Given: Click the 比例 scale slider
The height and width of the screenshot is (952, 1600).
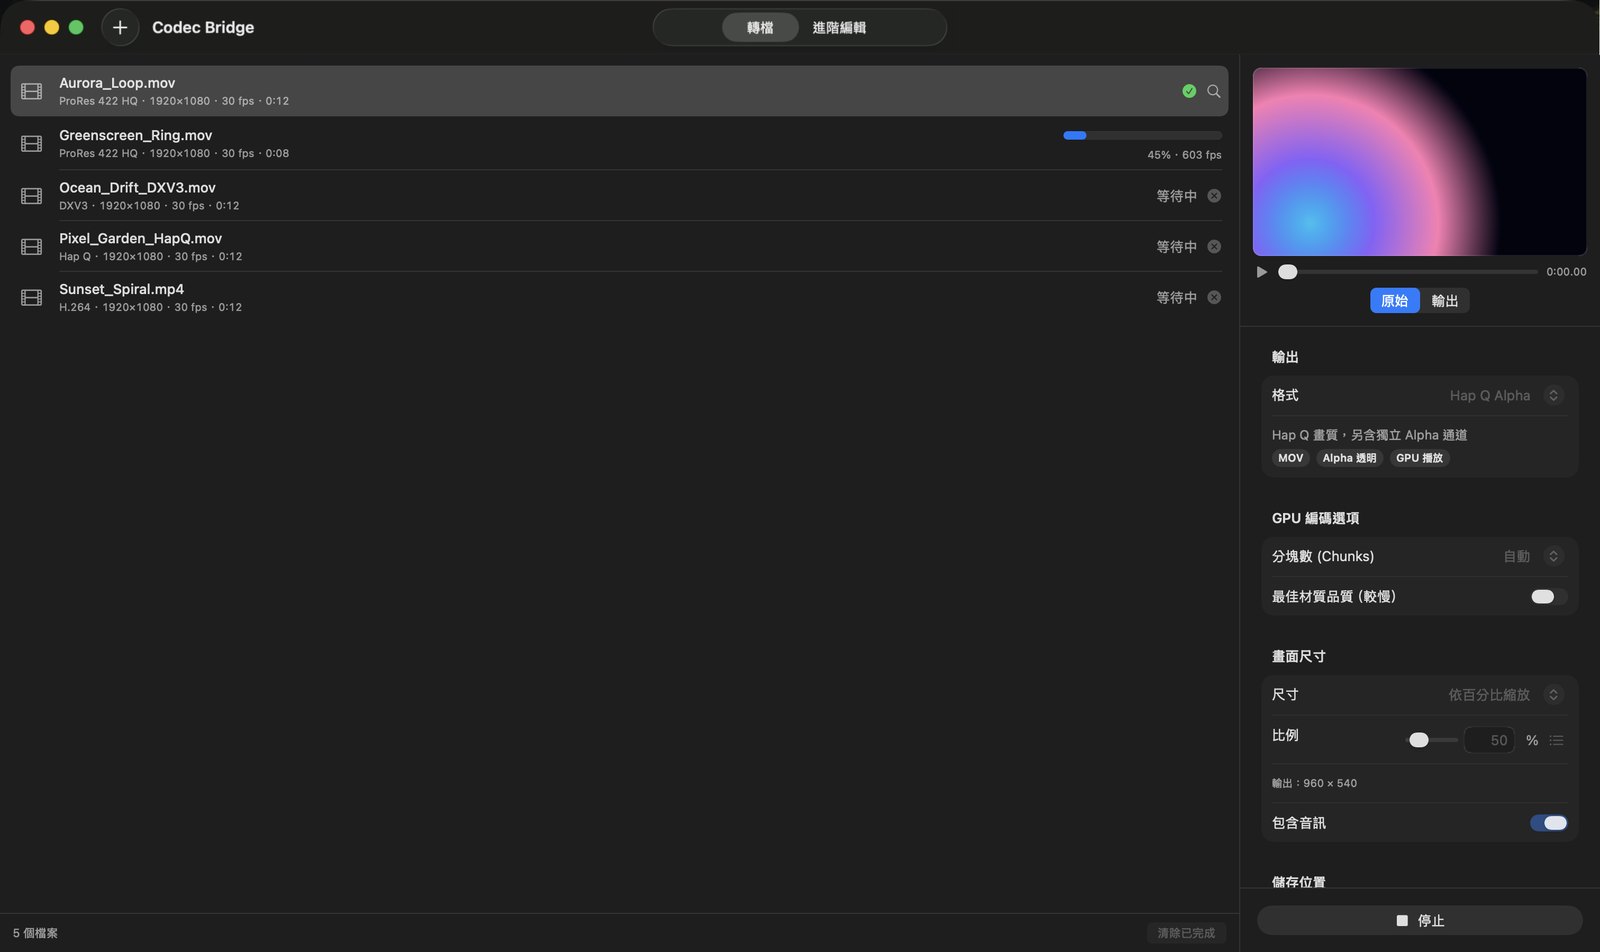Looking at the screenshot, I should (x=1432, y=740).
